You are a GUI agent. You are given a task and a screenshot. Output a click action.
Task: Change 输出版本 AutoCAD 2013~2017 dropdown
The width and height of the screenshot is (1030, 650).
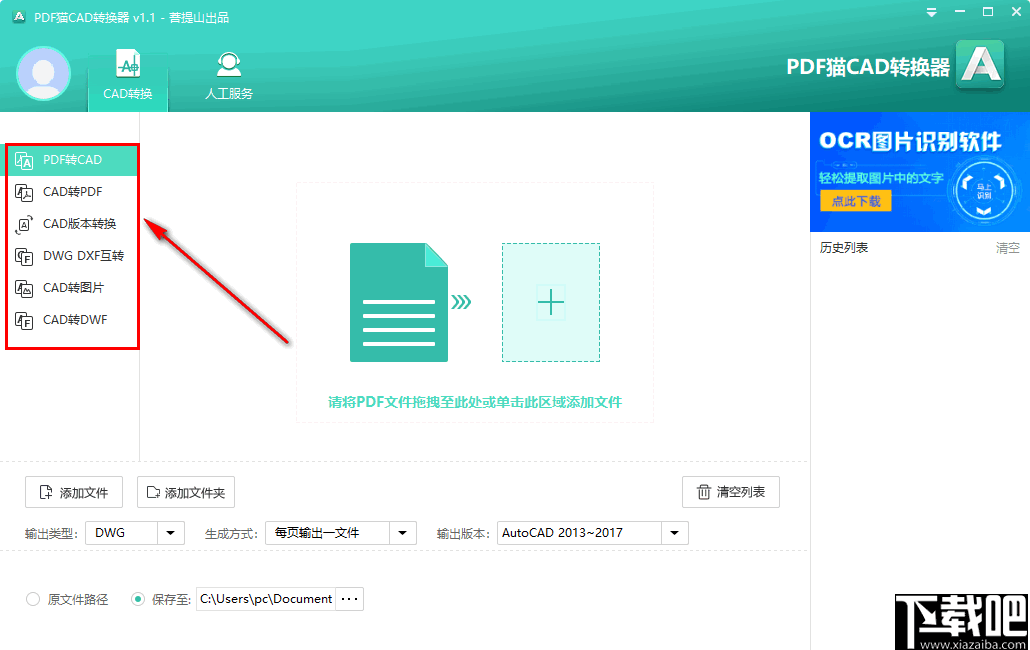coord(673,533)
